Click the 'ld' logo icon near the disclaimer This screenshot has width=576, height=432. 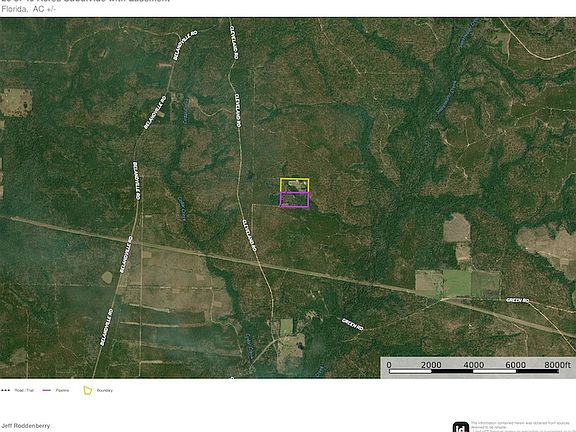pyautogui.click(x=461, y=427)
